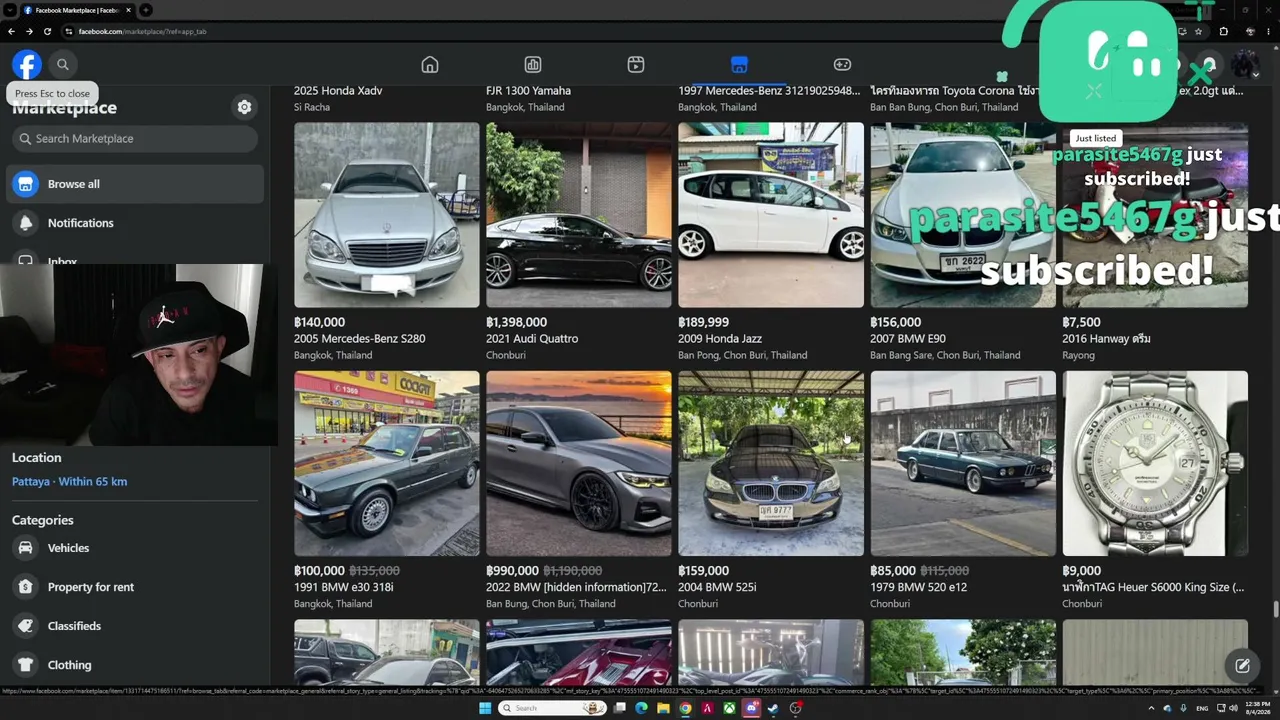This screenshot has height=720, width=1280.
Task: Go back with the browser back arrow
Action: pyautogui.click(x=11, y=31)
